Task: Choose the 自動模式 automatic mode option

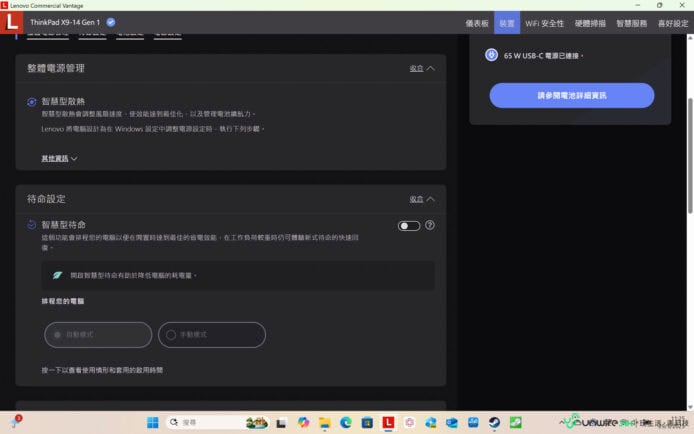Action: click(x=98, y=335)
